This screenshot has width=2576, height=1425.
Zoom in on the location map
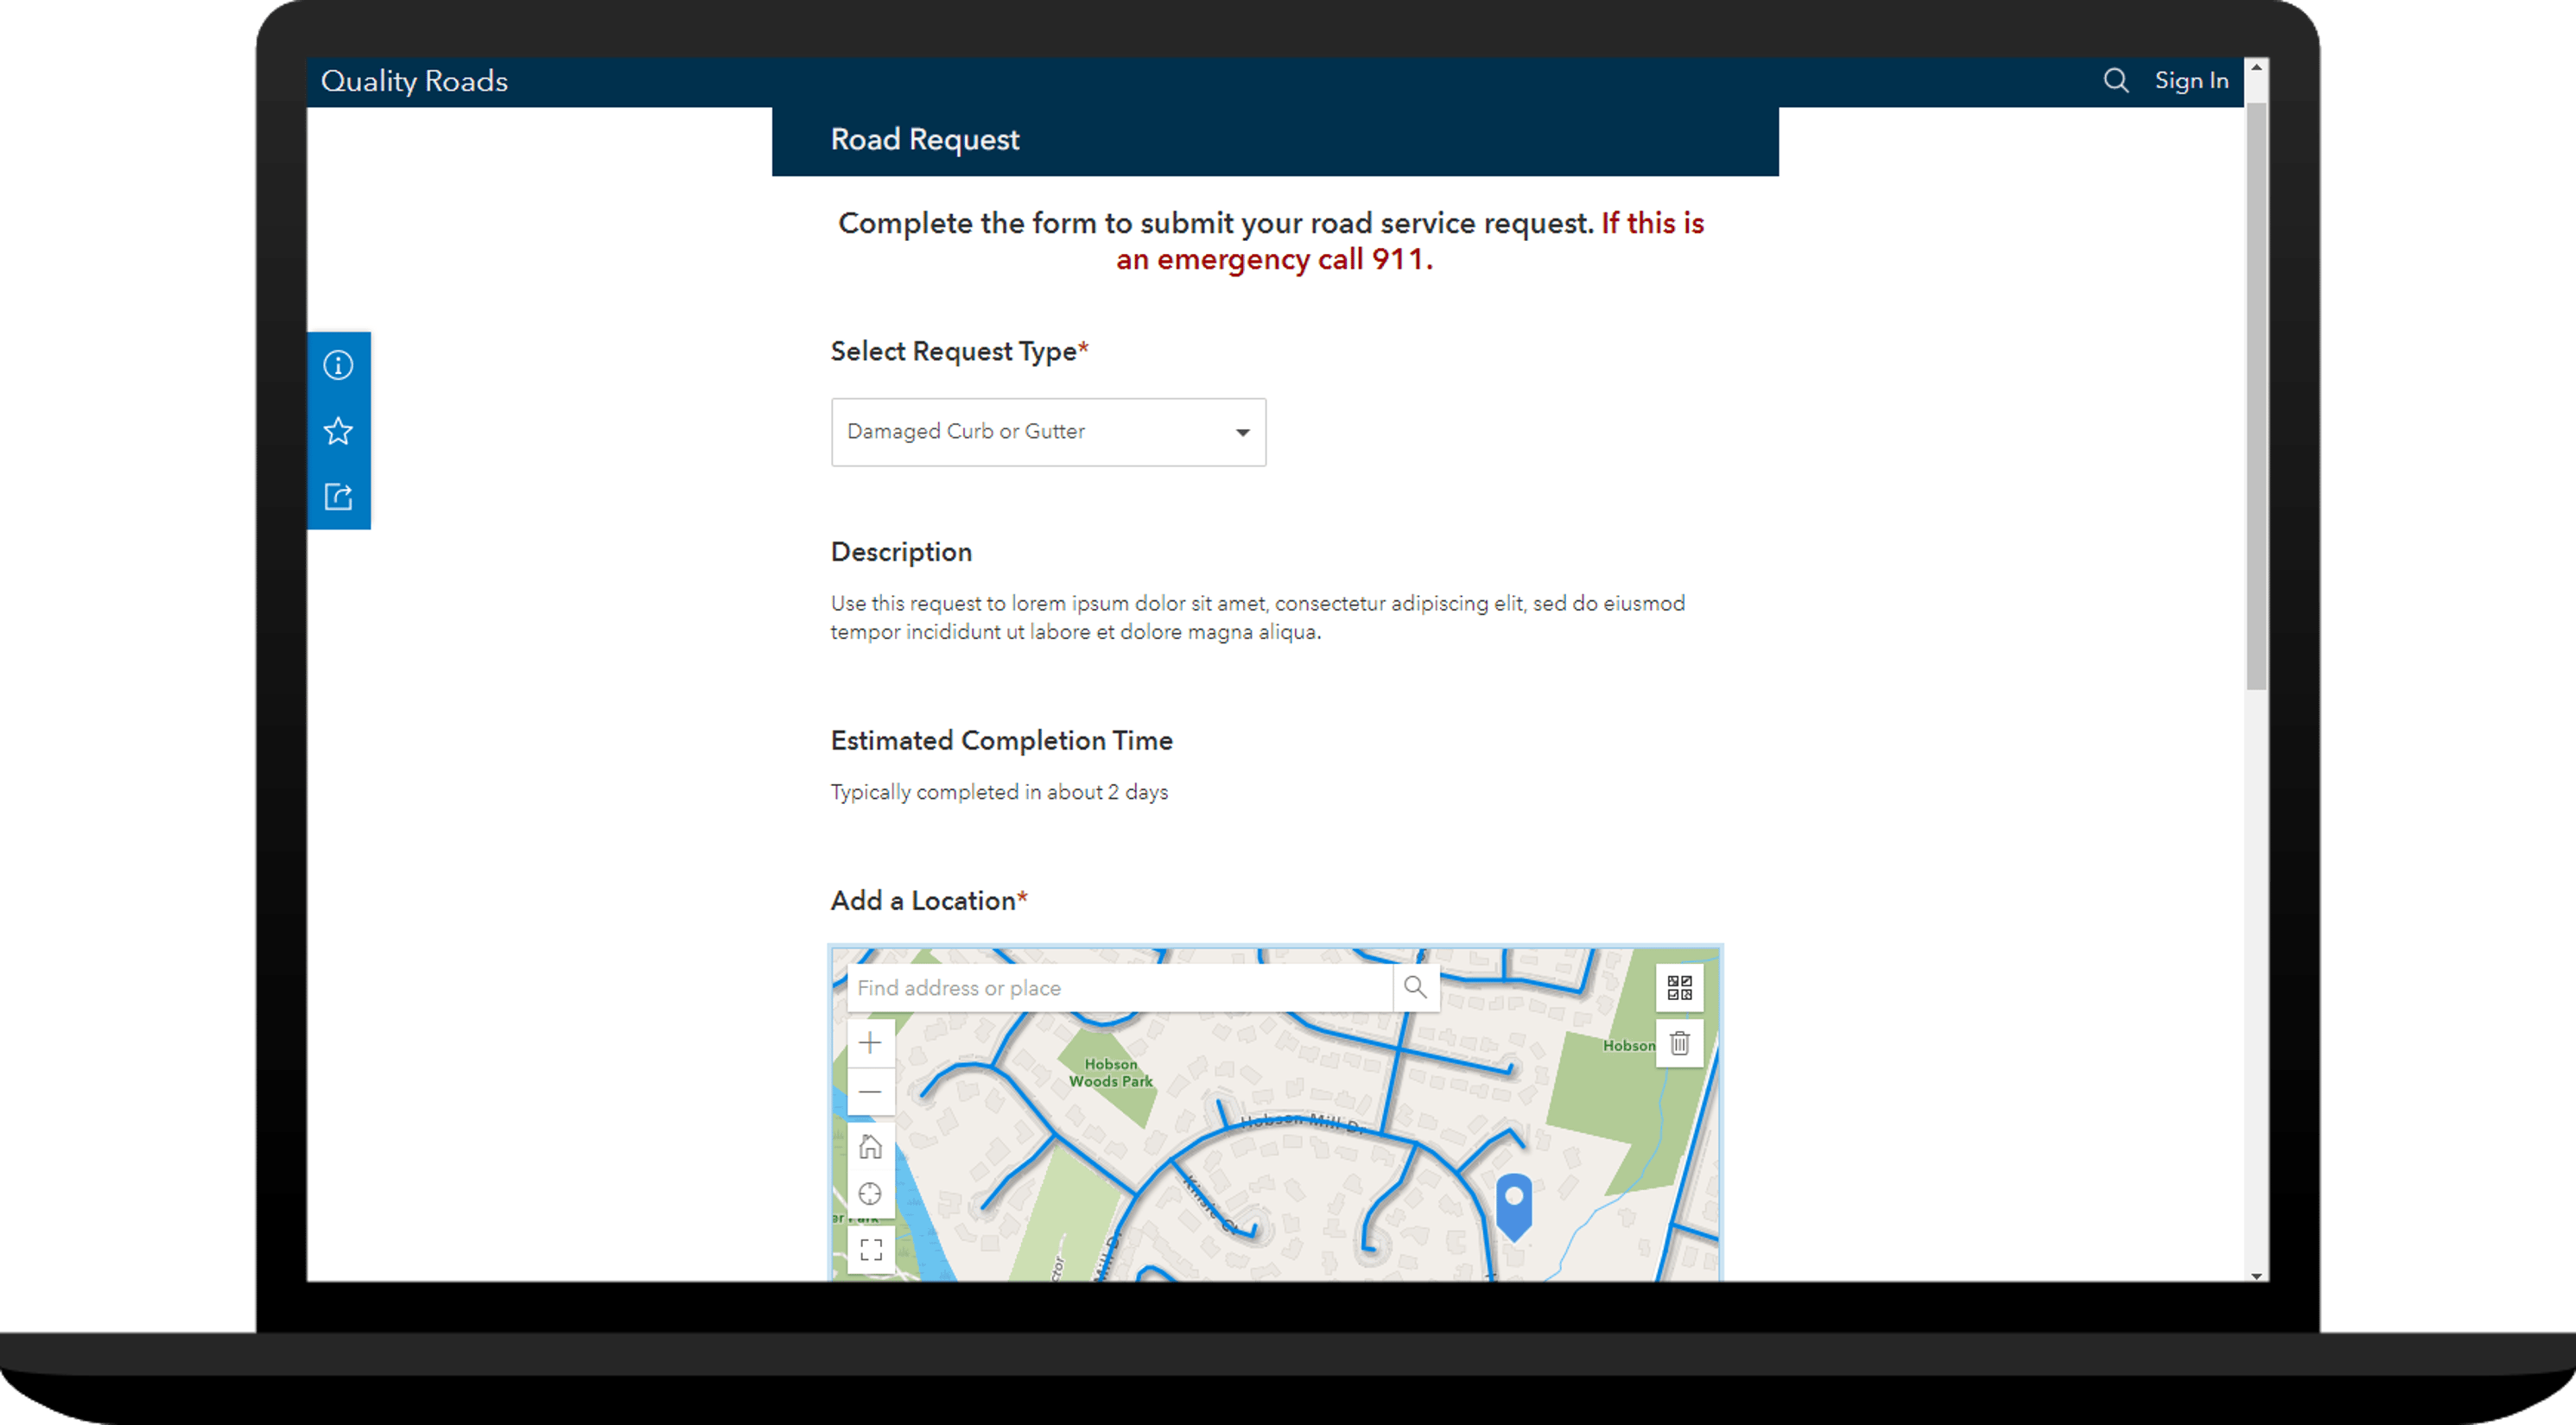click(x=870, y=1043)
